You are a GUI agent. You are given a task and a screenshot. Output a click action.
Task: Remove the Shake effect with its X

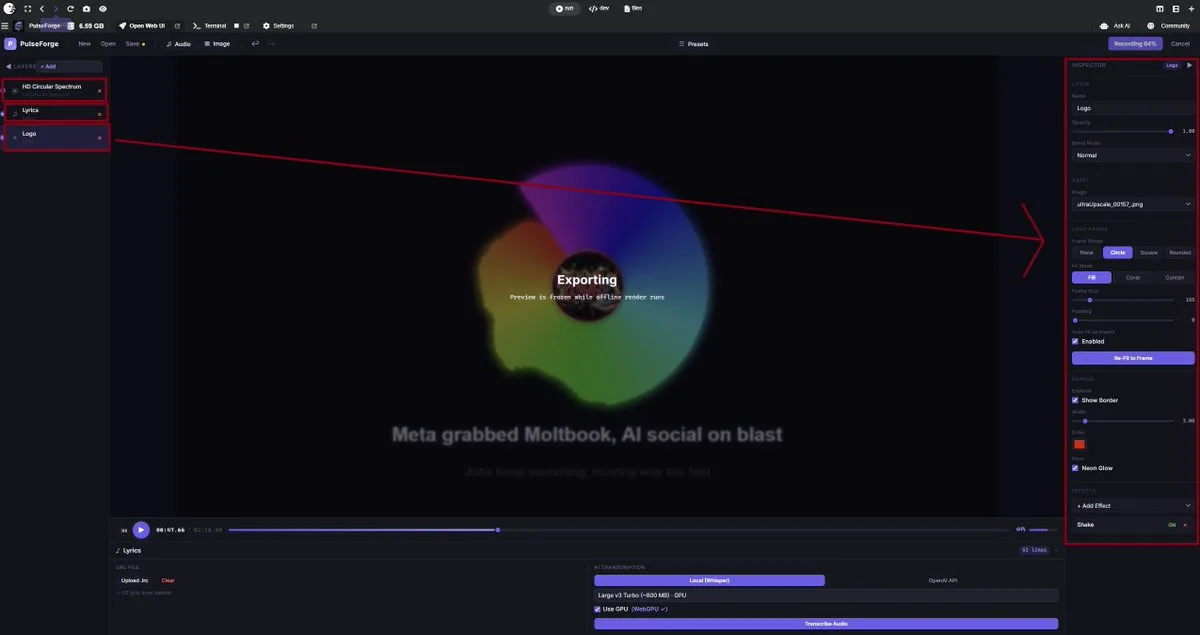tap(1186, 524)
